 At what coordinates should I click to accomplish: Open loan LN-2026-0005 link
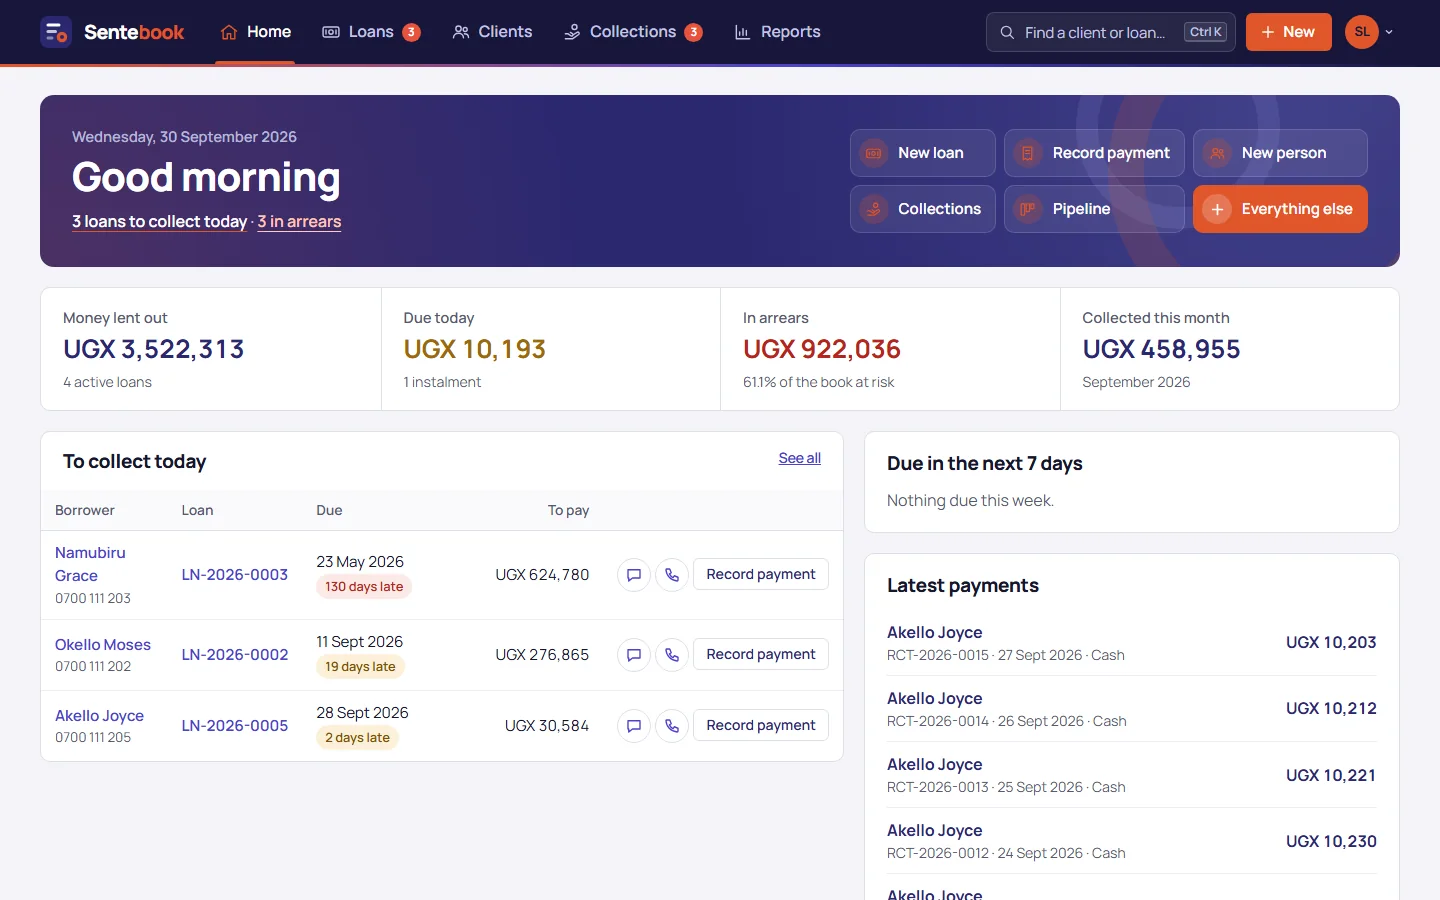click(x=235, y=726)
